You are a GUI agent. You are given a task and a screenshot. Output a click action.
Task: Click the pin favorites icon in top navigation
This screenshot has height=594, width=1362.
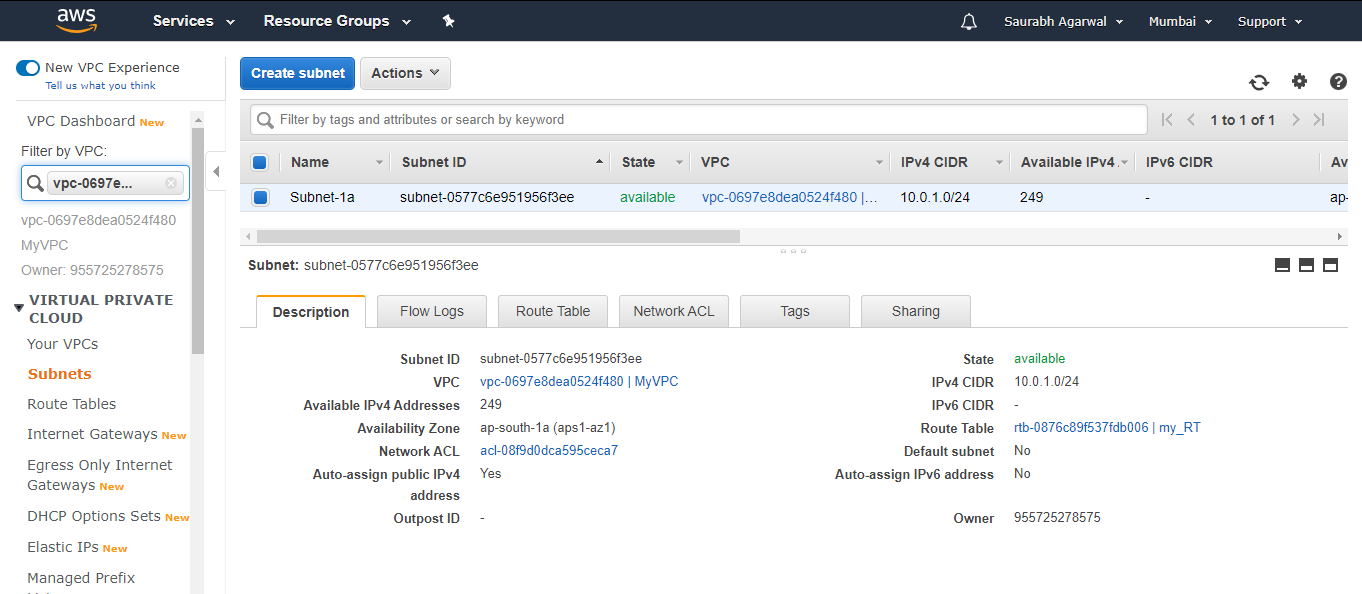pos(448,20)
